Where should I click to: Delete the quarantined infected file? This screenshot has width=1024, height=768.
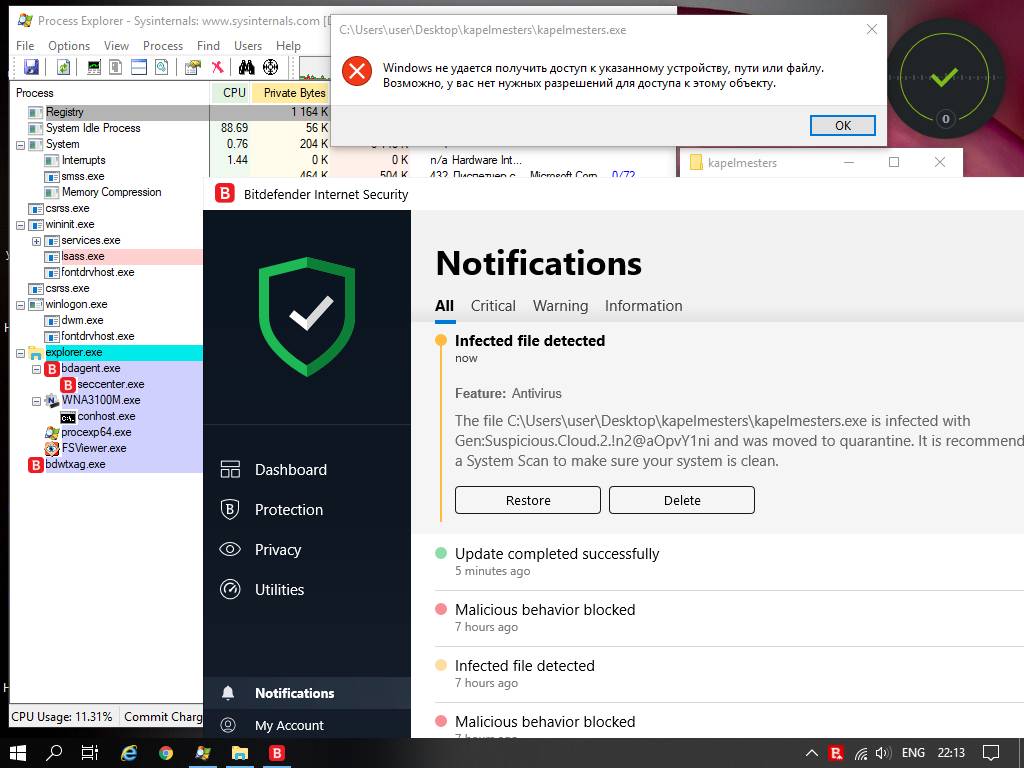[681, 500]
